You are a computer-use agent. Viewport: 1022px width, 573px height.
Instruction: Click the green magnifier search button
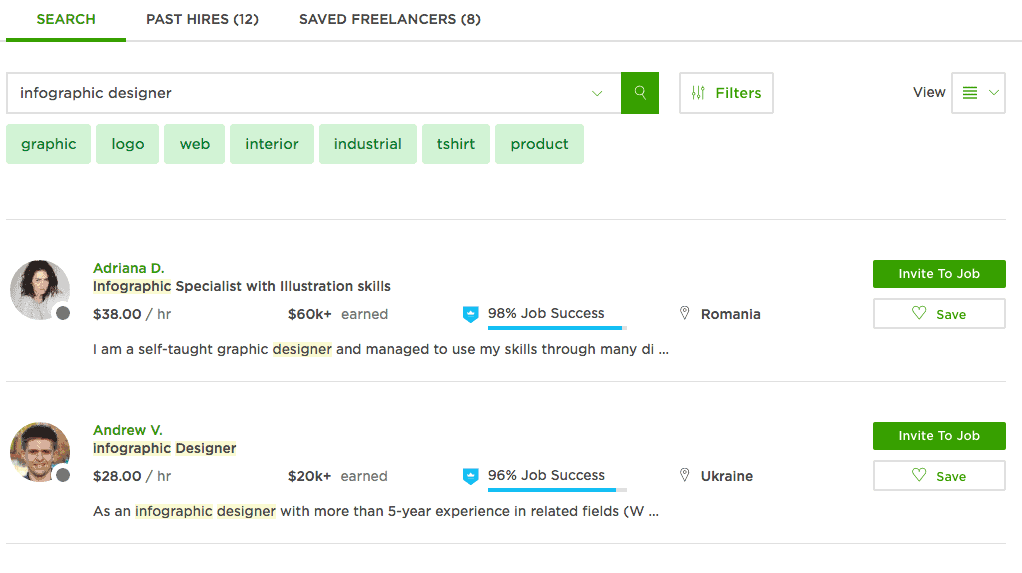tap(639, 93)
